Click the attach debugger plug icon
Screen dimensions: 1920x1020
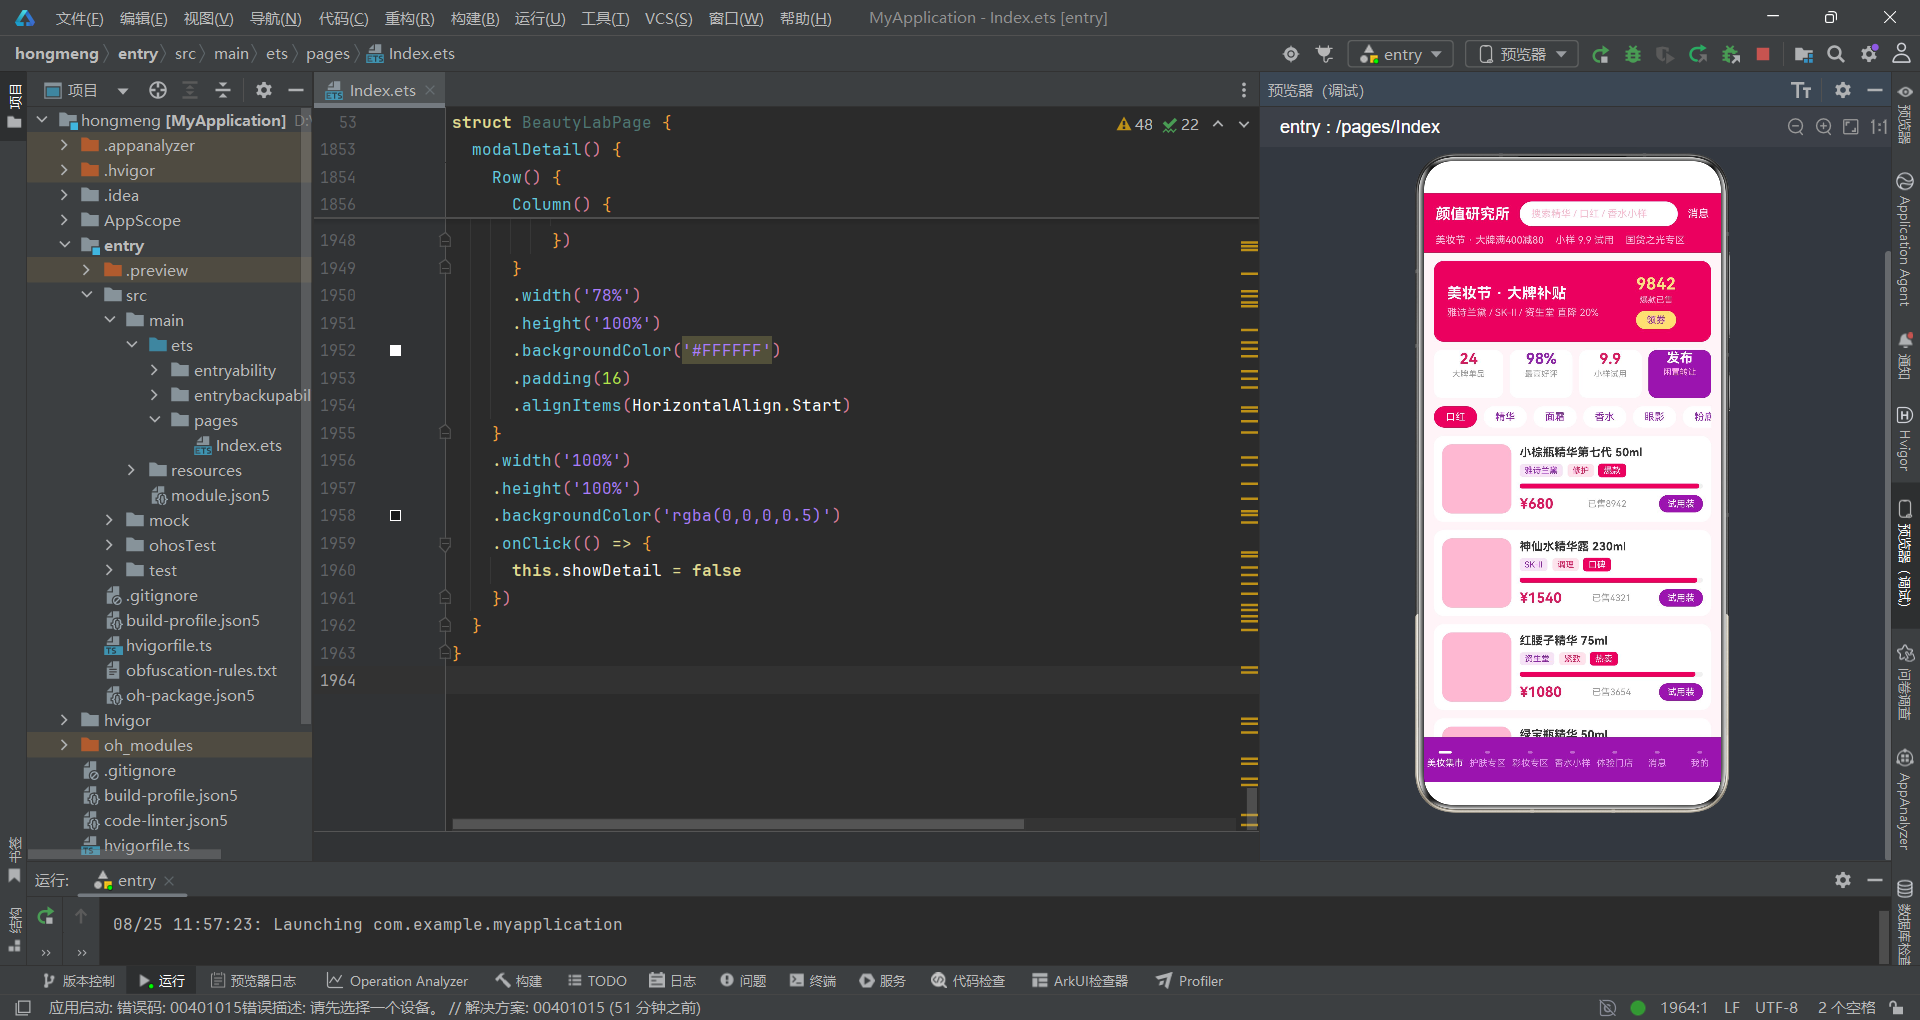[x=1325, y=54]
